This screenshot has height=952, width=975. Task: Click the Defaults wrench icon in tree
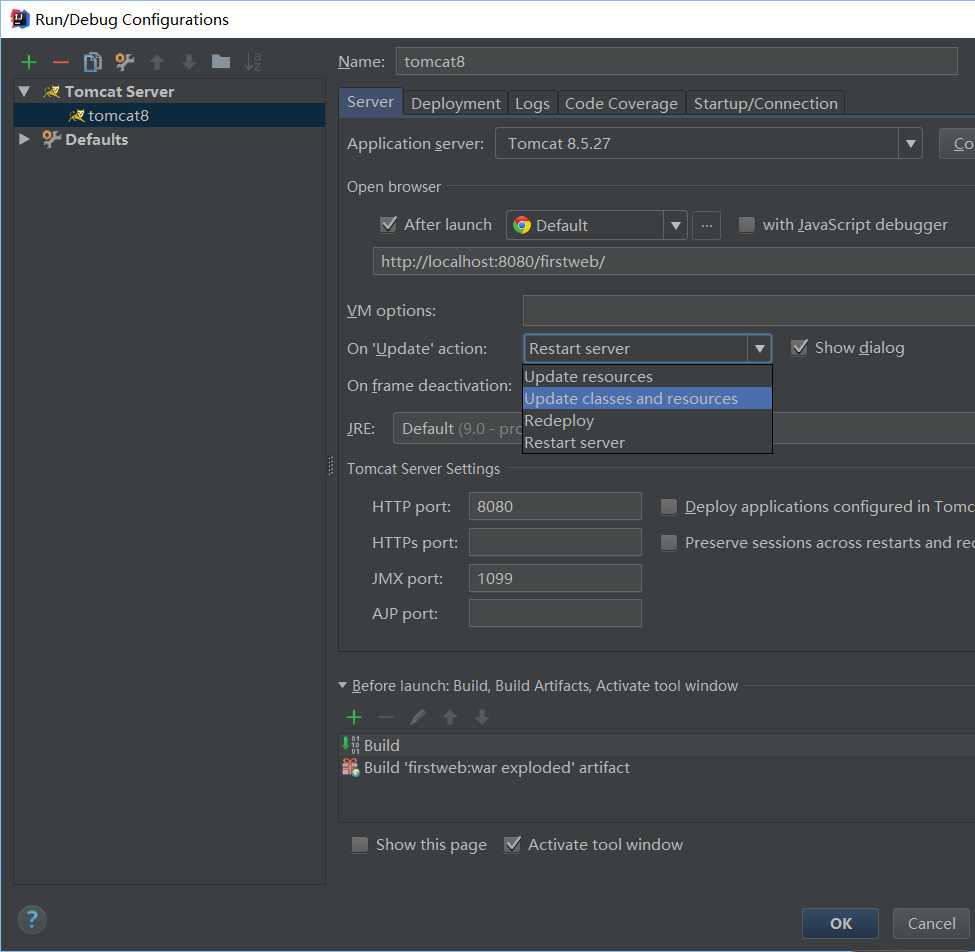(x=51, y=139)
